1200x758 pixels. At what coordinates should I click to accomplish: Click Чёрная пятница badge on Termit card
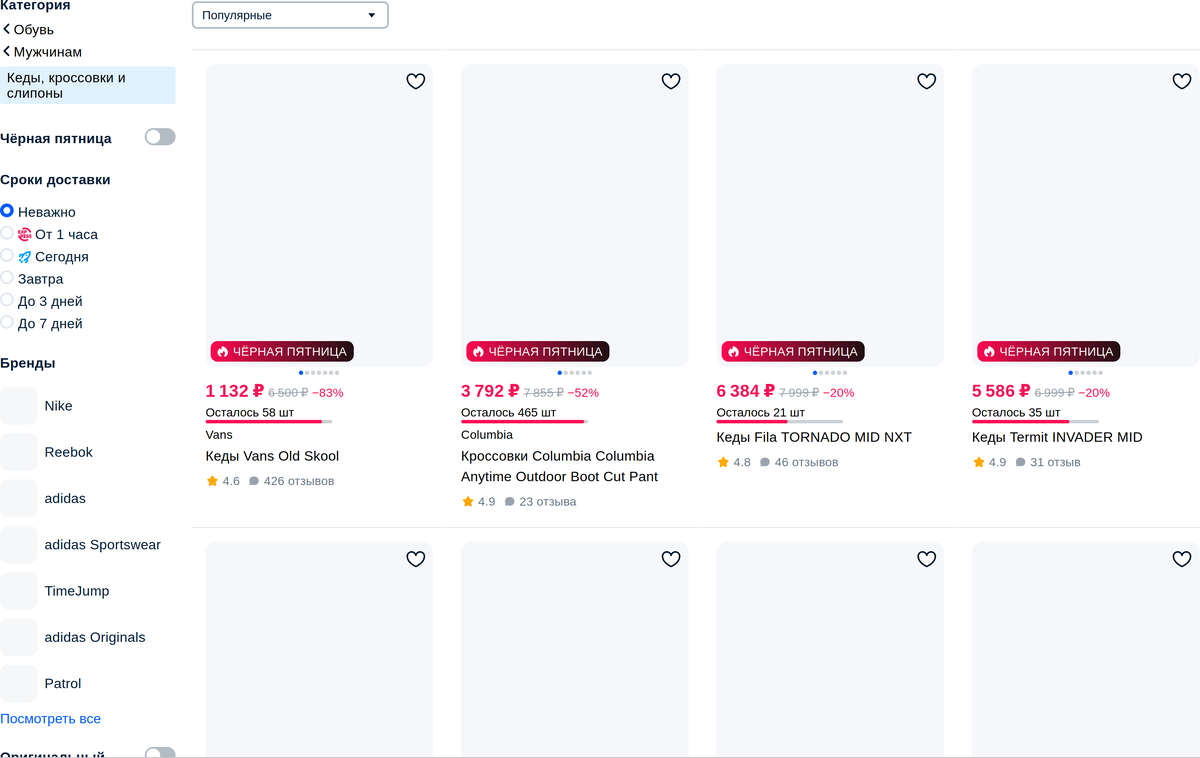(x=1048, y=351)
